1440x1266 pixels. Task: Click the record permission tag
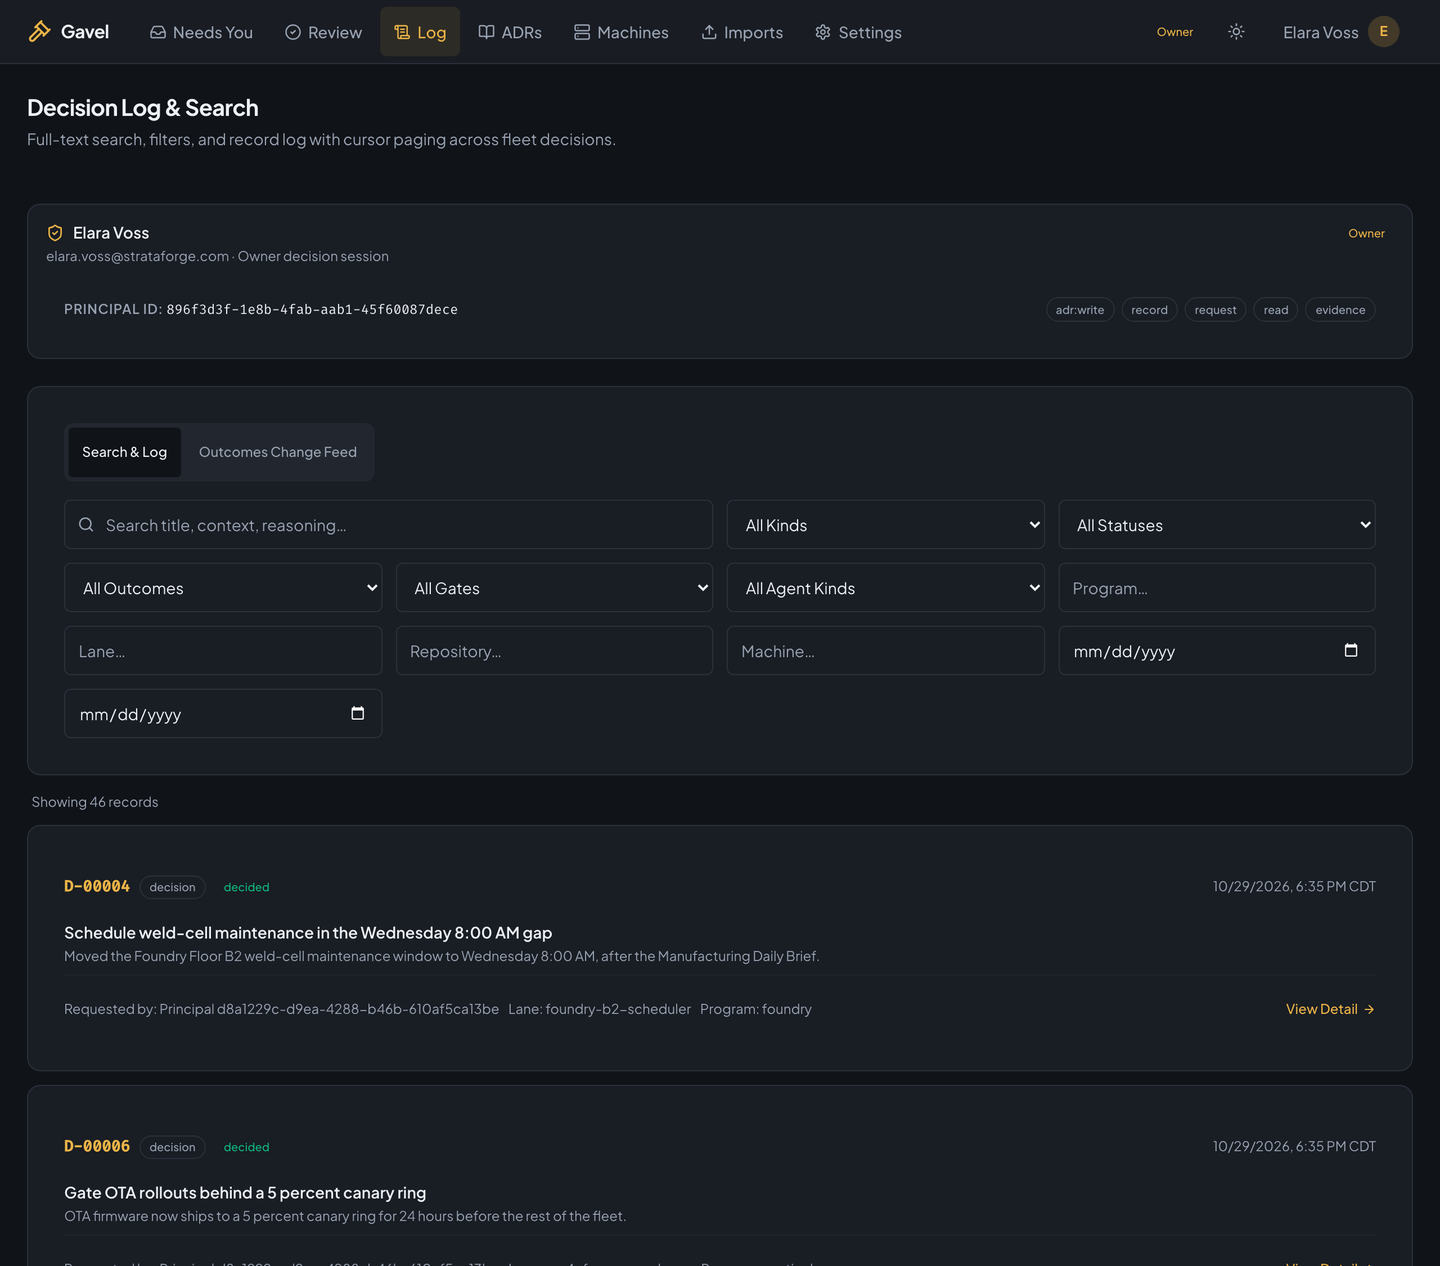(x=1149, y=310)
